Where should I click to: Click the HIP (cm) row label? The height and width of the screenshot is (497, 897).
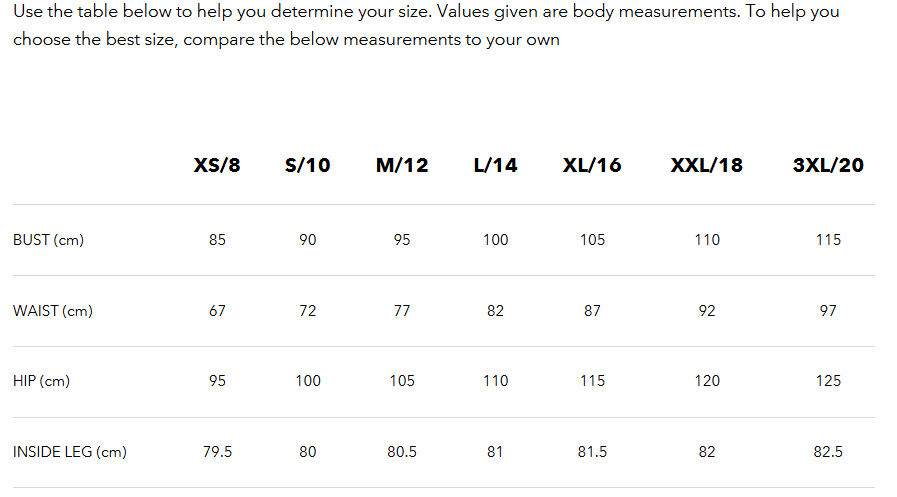tap(41, 381)
